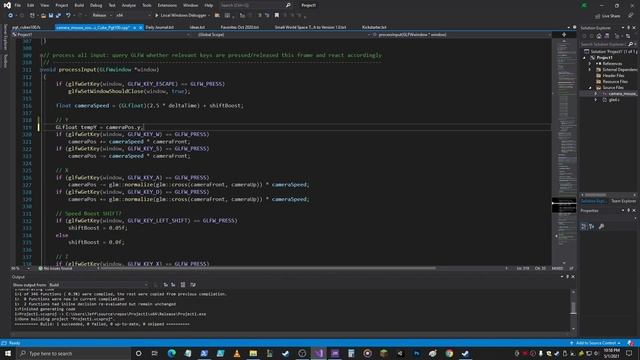Image resolution: width=640 pixels, height=360 pixels.
Task: Switch to the Ideas.txt tab
Action: (x=197, y=27)
